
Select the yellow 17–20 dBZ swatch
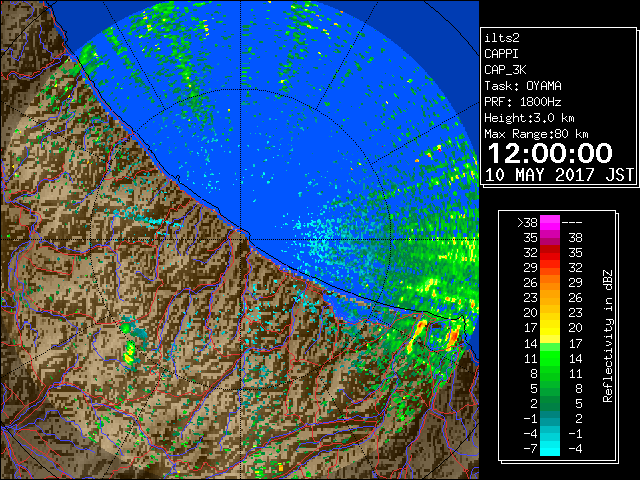550,328
